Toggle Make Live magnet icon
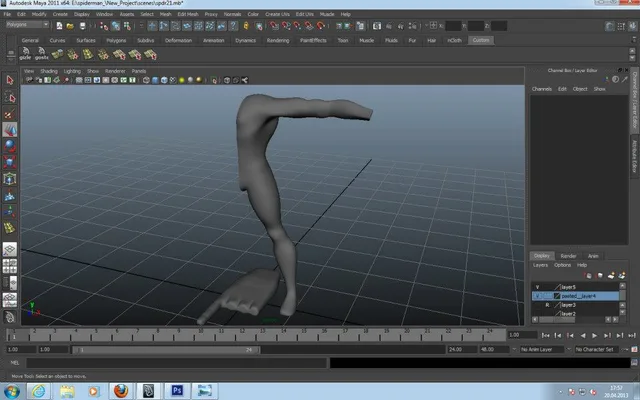Image resolution: width=640 pixels, height=400 pixels. tap(321, 26)
